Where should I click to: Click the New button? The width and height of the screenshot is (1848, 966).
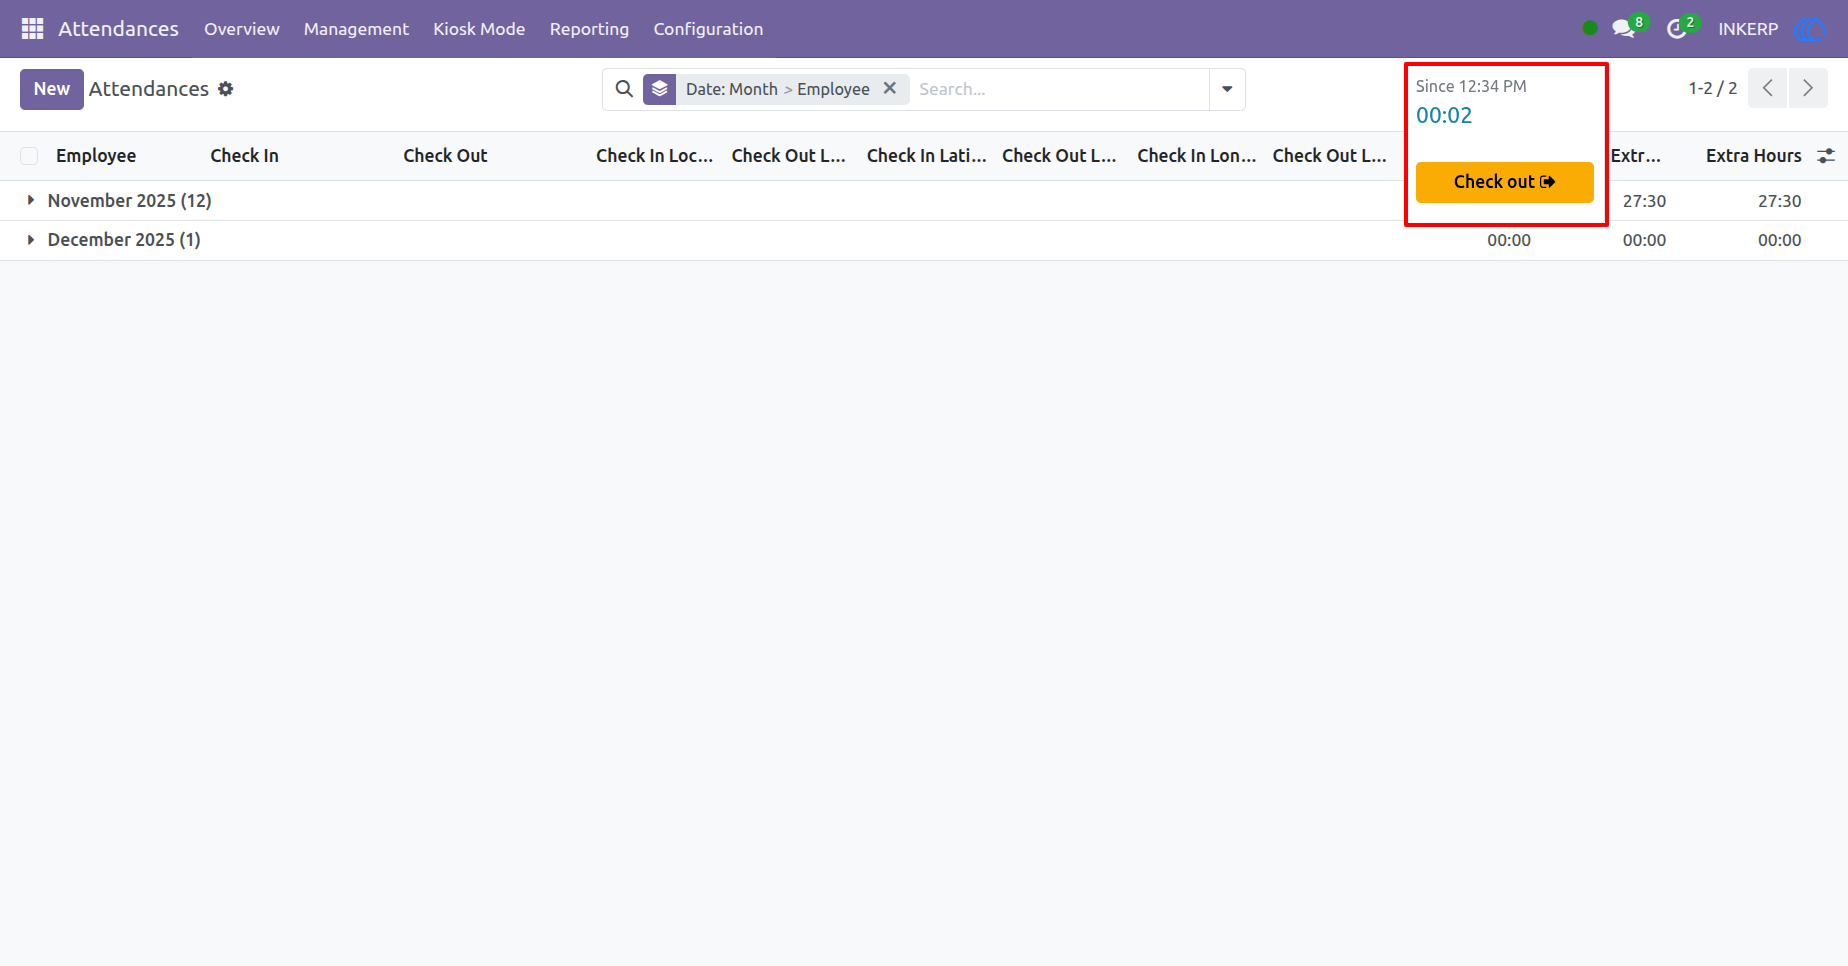(52, 89)
